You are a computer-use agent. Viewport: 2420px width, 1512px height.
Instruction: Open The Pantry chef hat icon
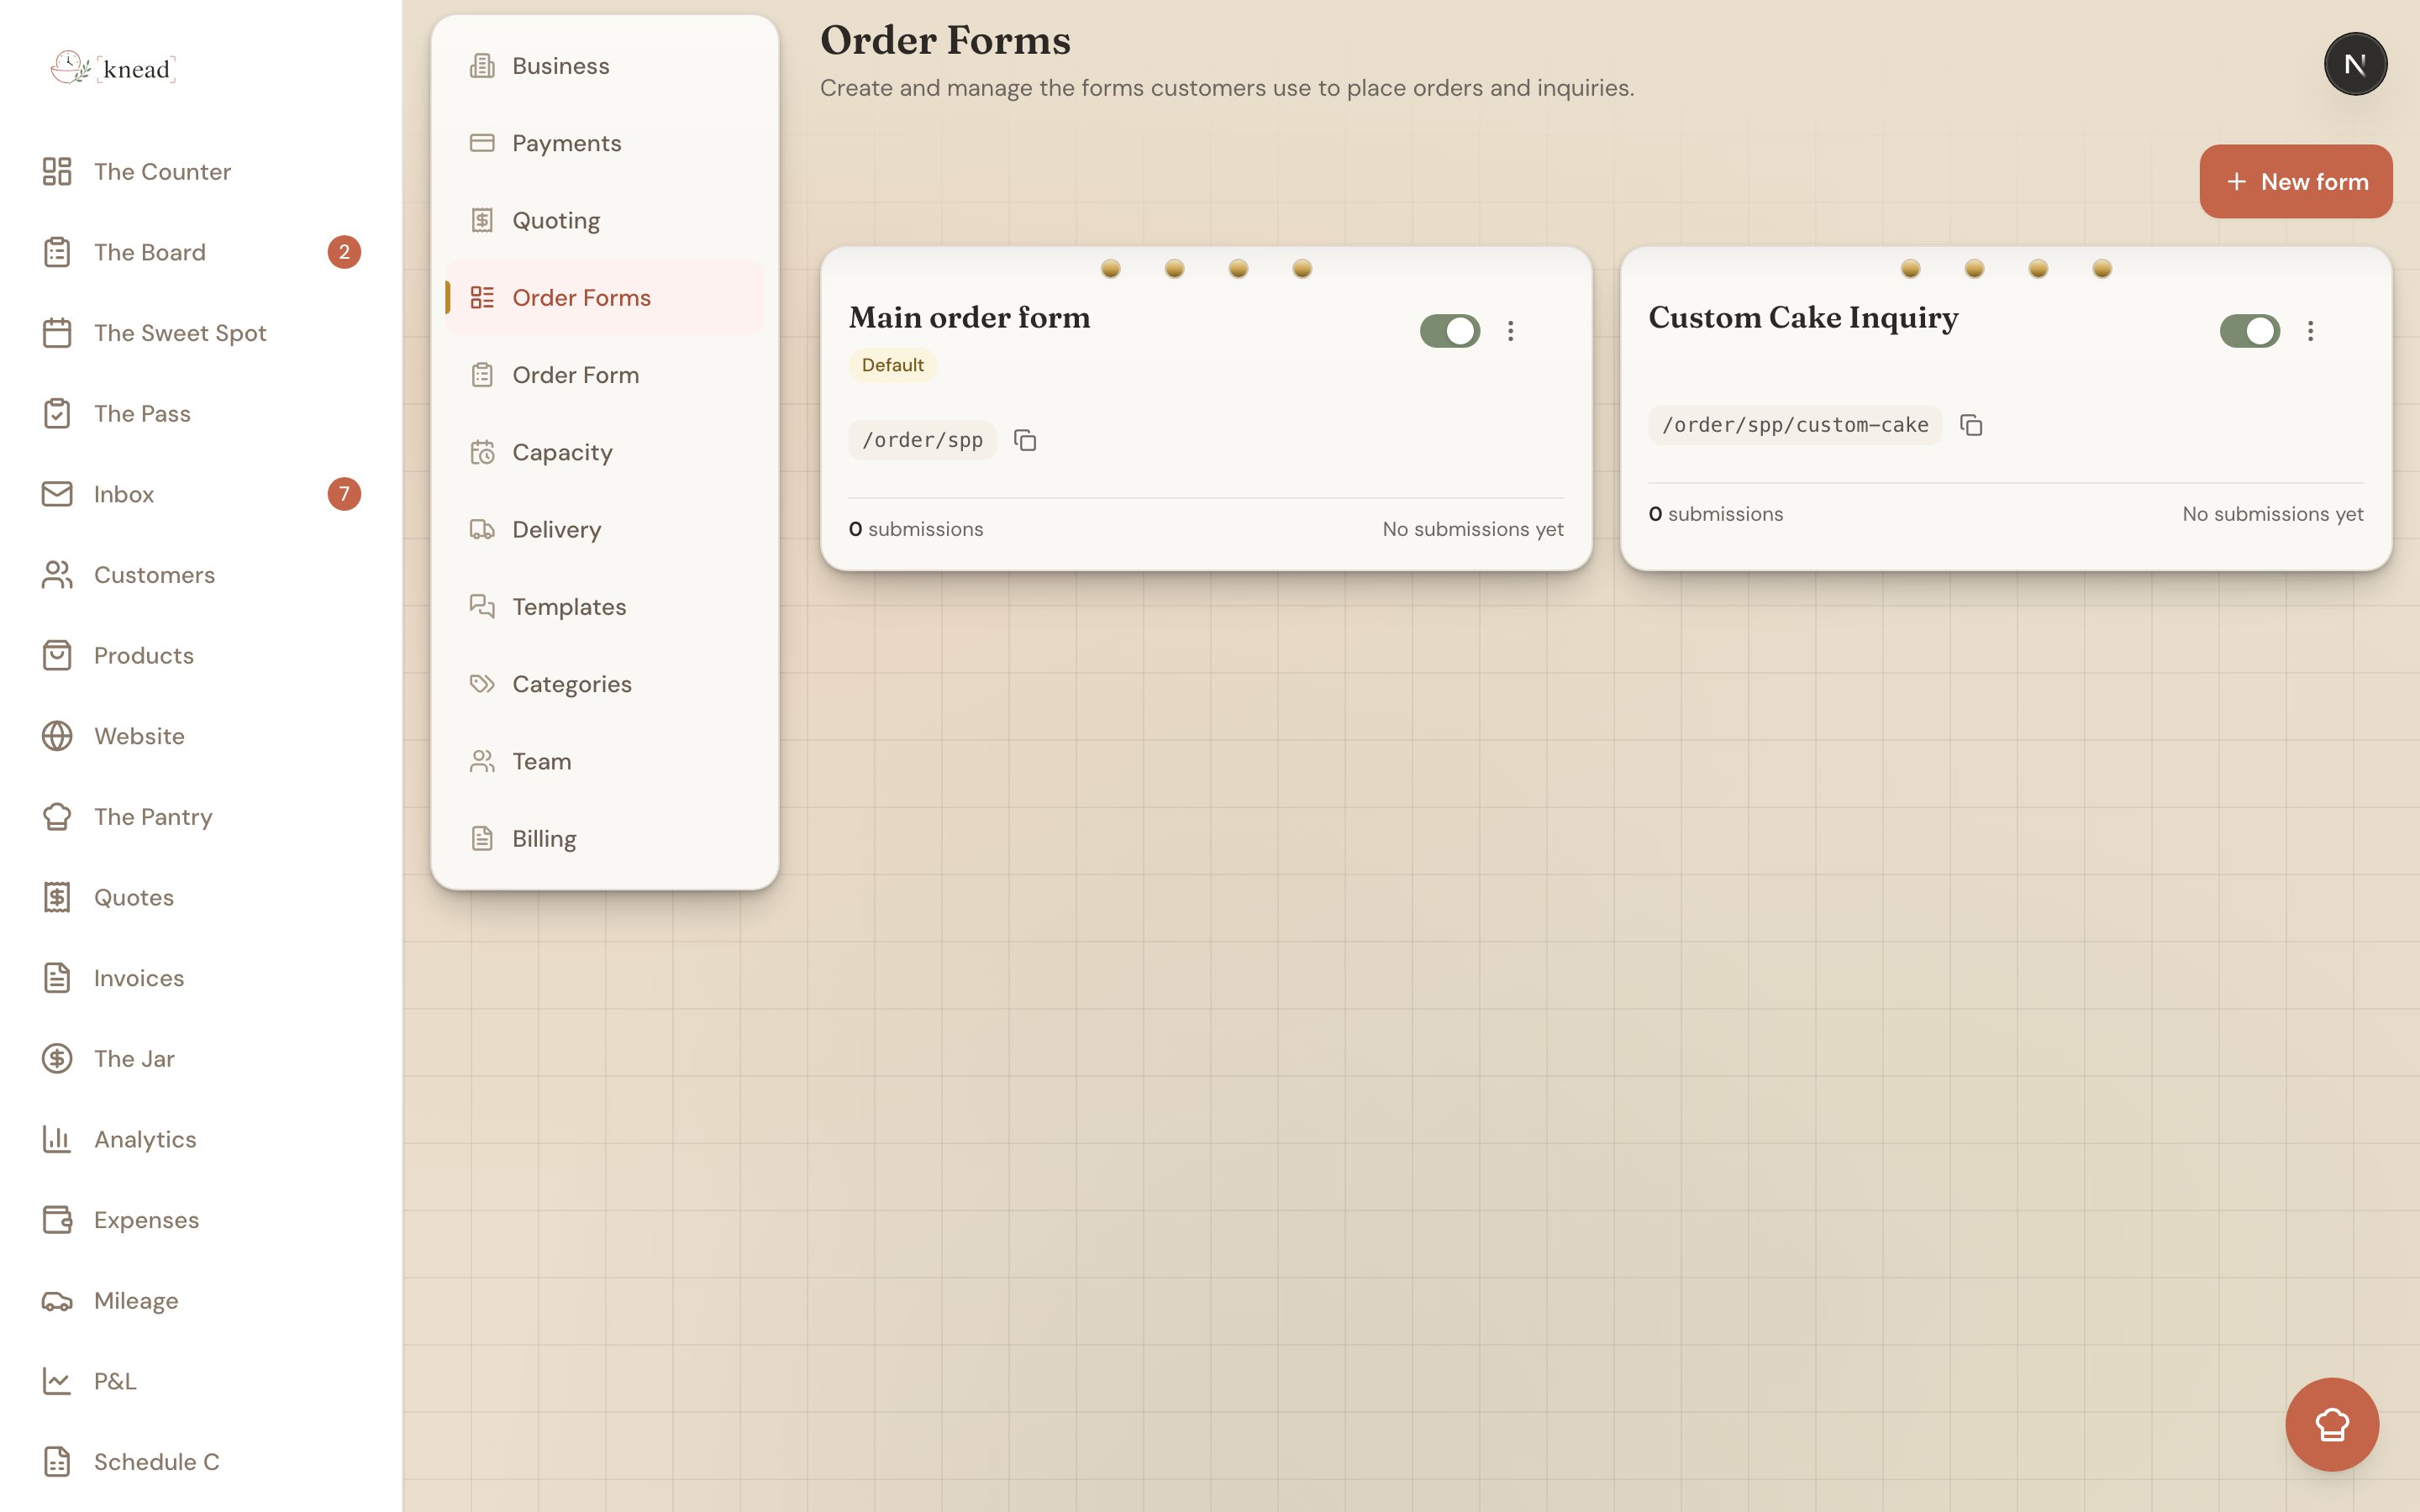[57, 817]
